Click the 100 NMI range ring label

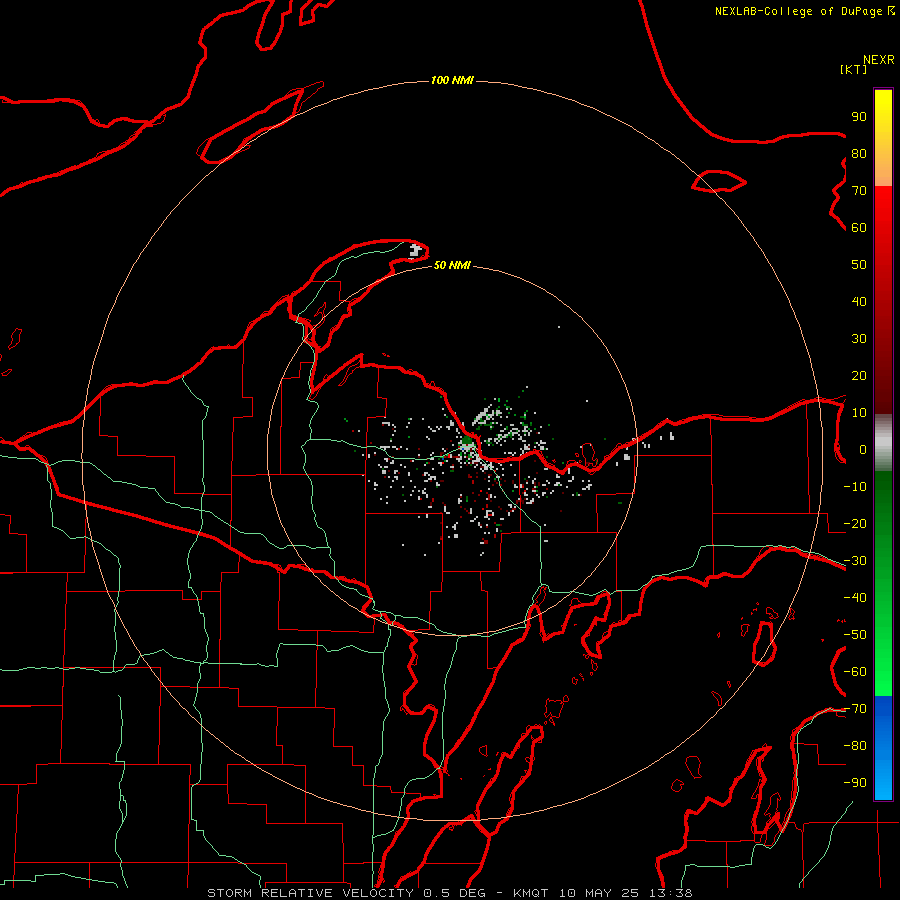(x=452, y=80)
